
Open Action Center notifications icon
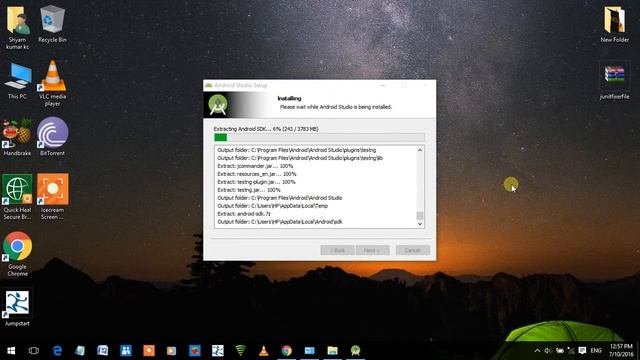click(x=582, y=351)
